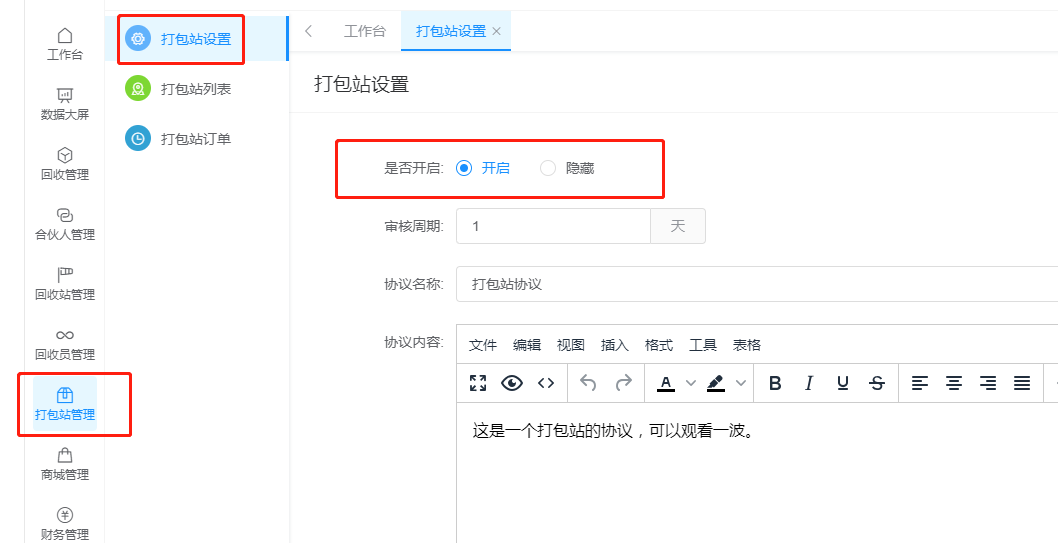Viewport: 1058px width, 543px height.
Task: Toggle italic formatting
Action: tap(808, 383)
